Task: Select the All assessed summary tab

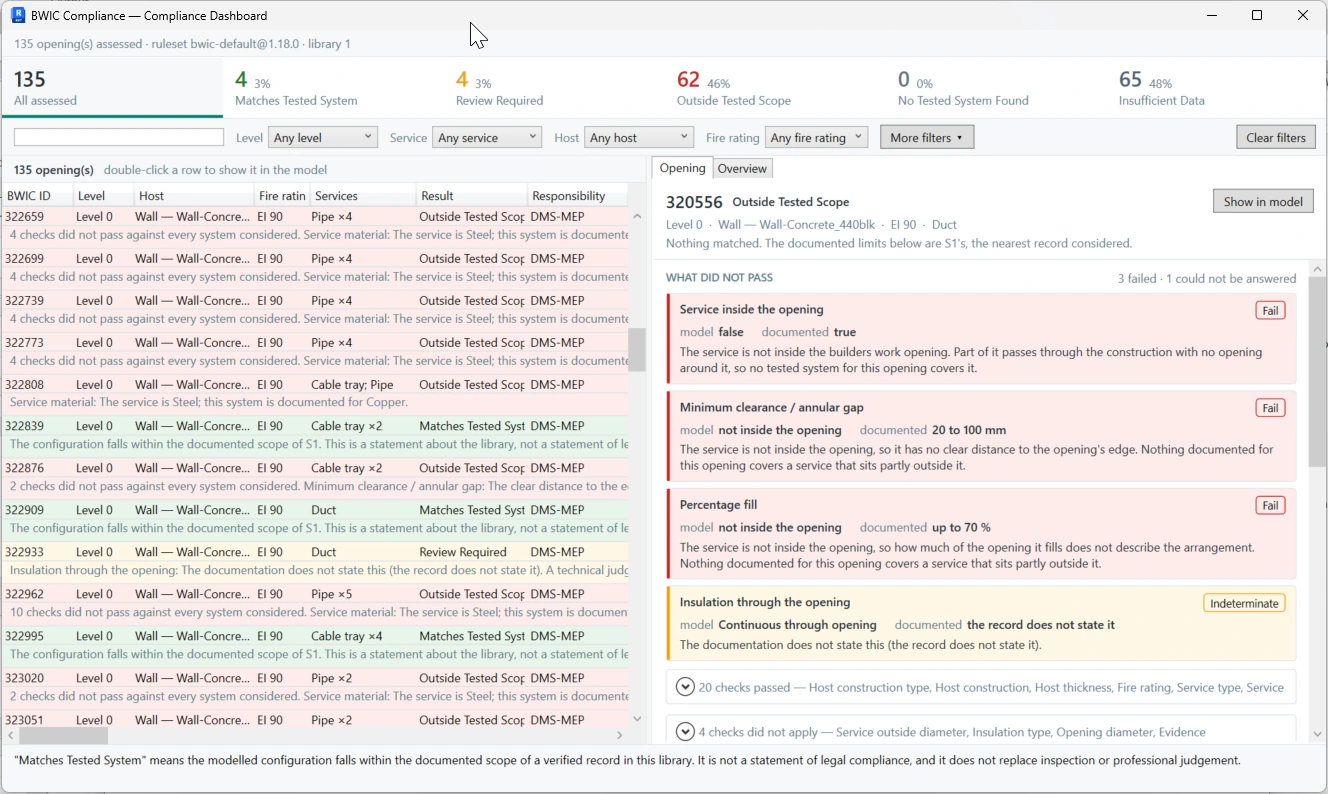Action: click(111, 88)
